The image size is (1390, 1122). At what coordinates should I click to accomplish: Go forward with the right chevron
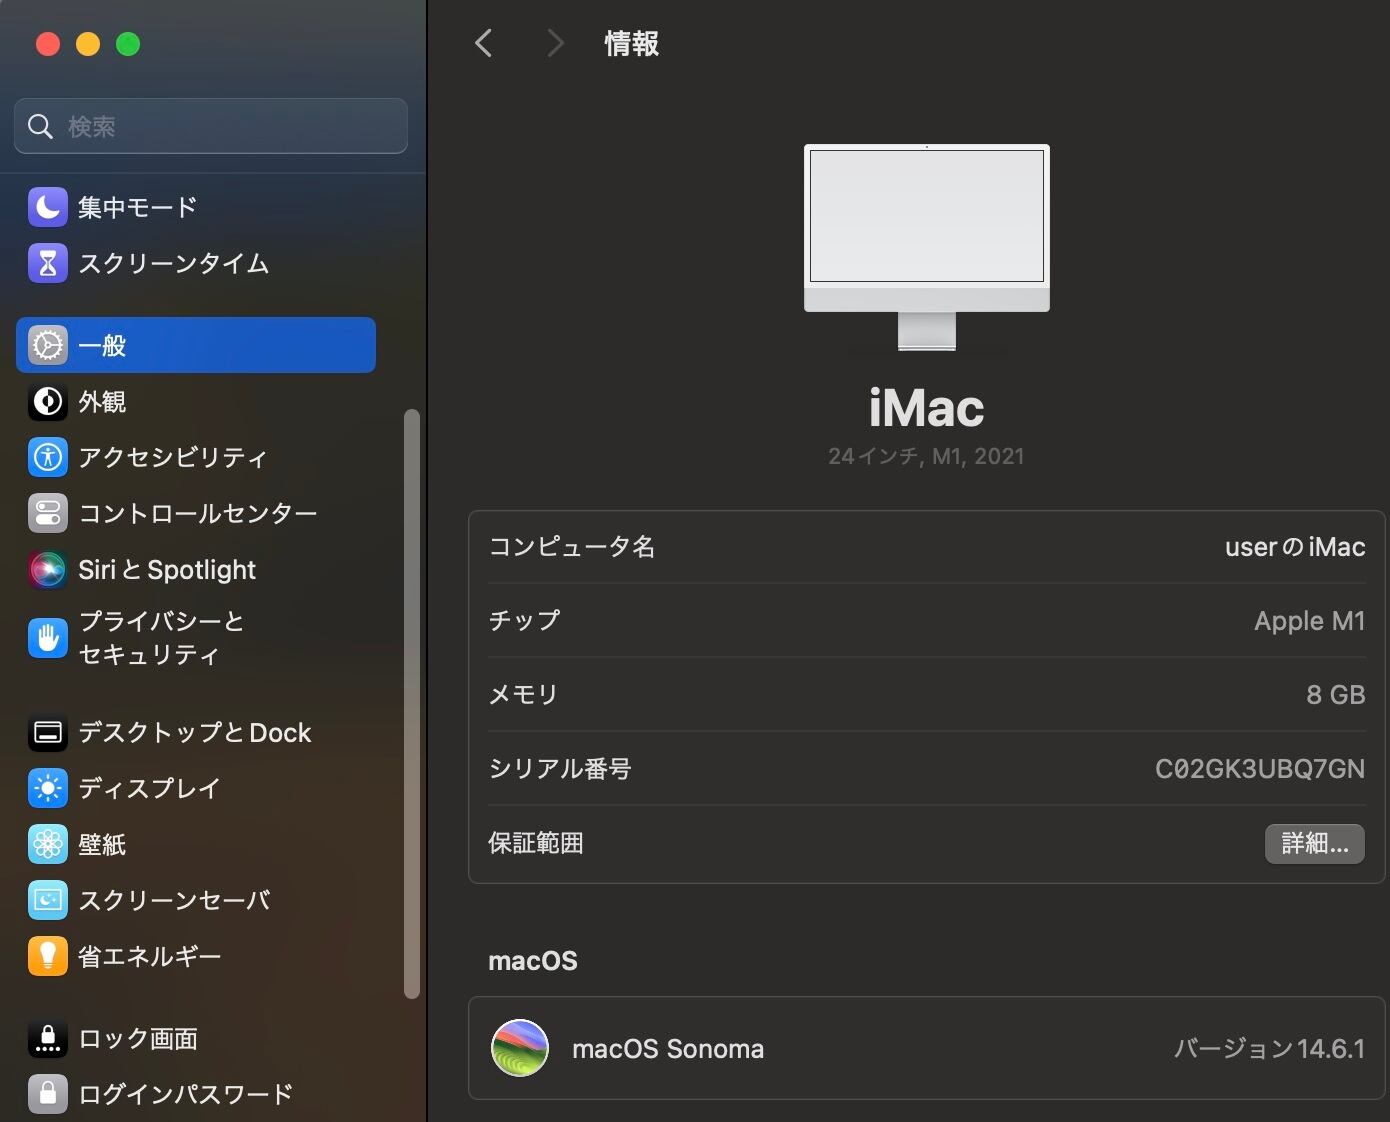pyautogui.click(x=556, y=44)
